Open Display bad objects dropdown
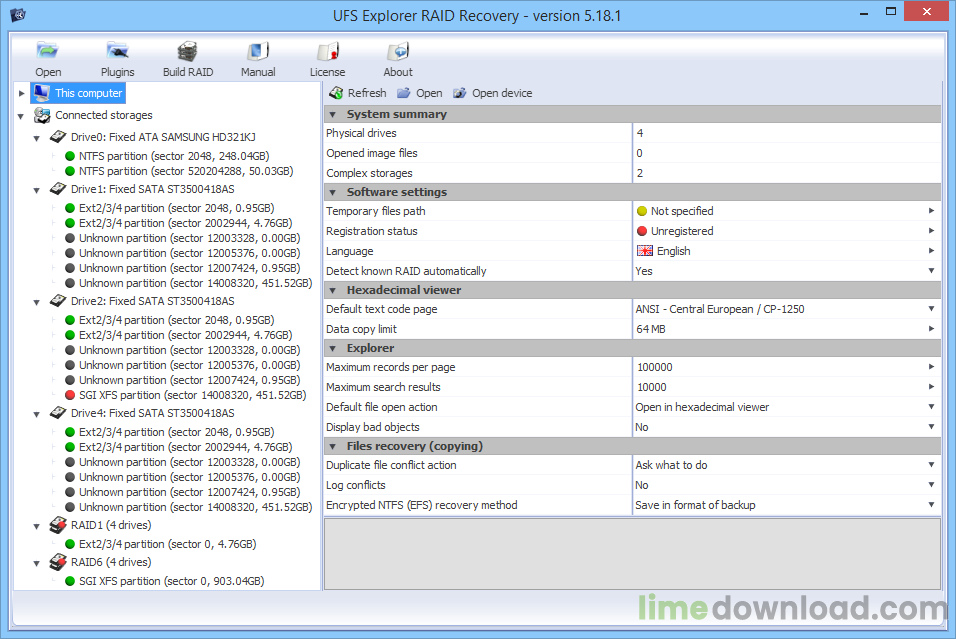Viewport: 956px width, 639px height. pyautogui.click(x=931, y=427)
